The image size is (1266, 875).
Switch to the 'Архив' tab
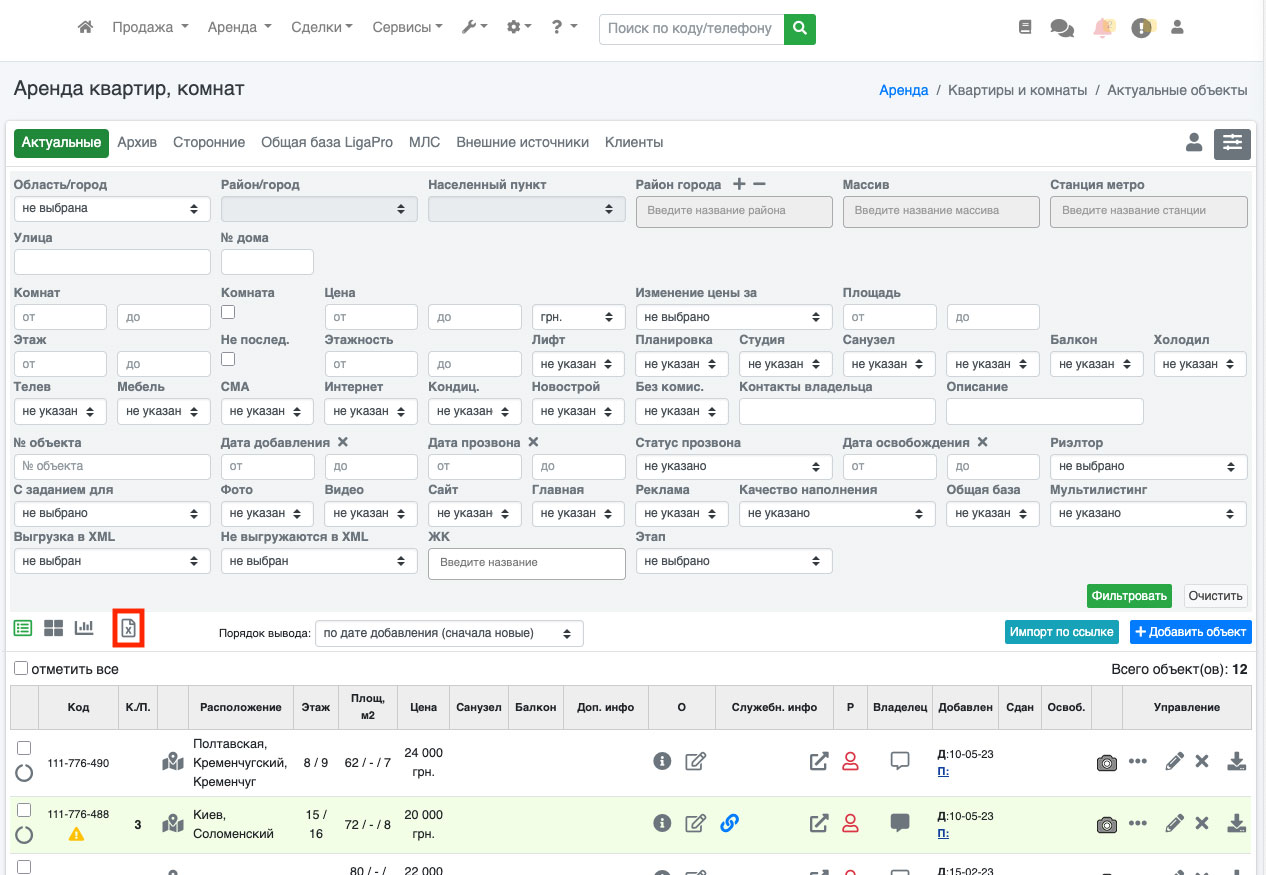(x=137, y=143)
